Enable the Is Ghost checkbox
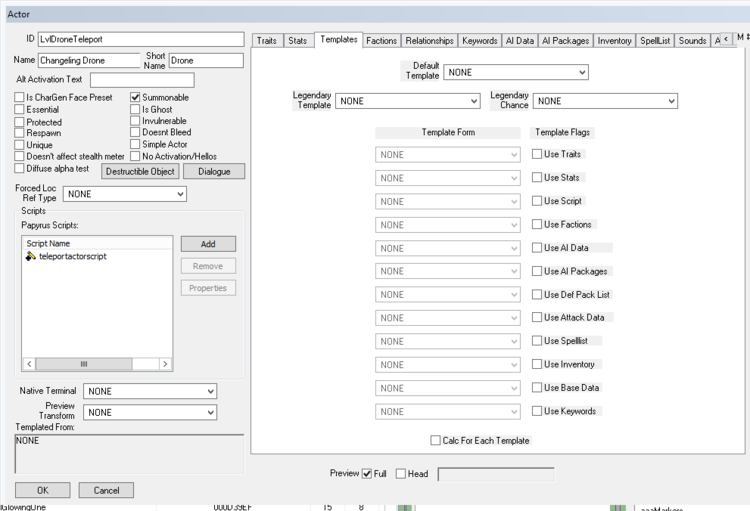 coord(135,109)
